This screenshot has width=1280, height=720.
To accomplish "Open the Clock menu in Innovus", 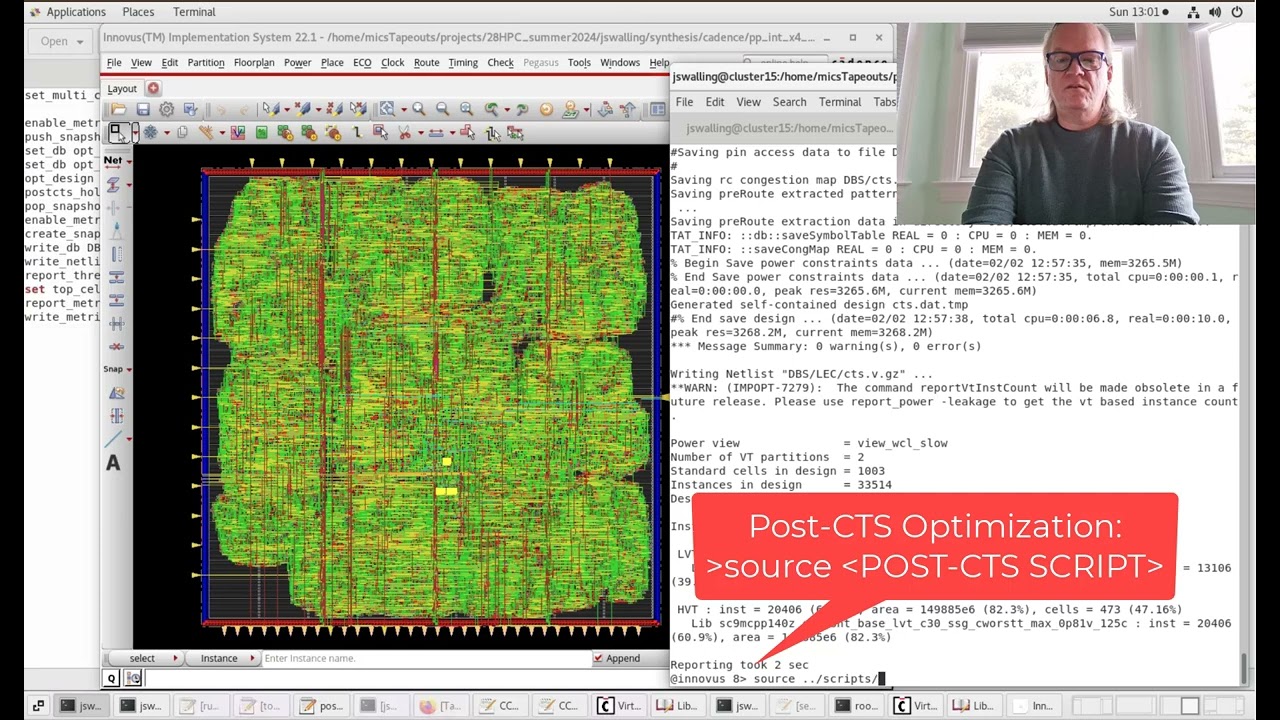I will 392,62.
